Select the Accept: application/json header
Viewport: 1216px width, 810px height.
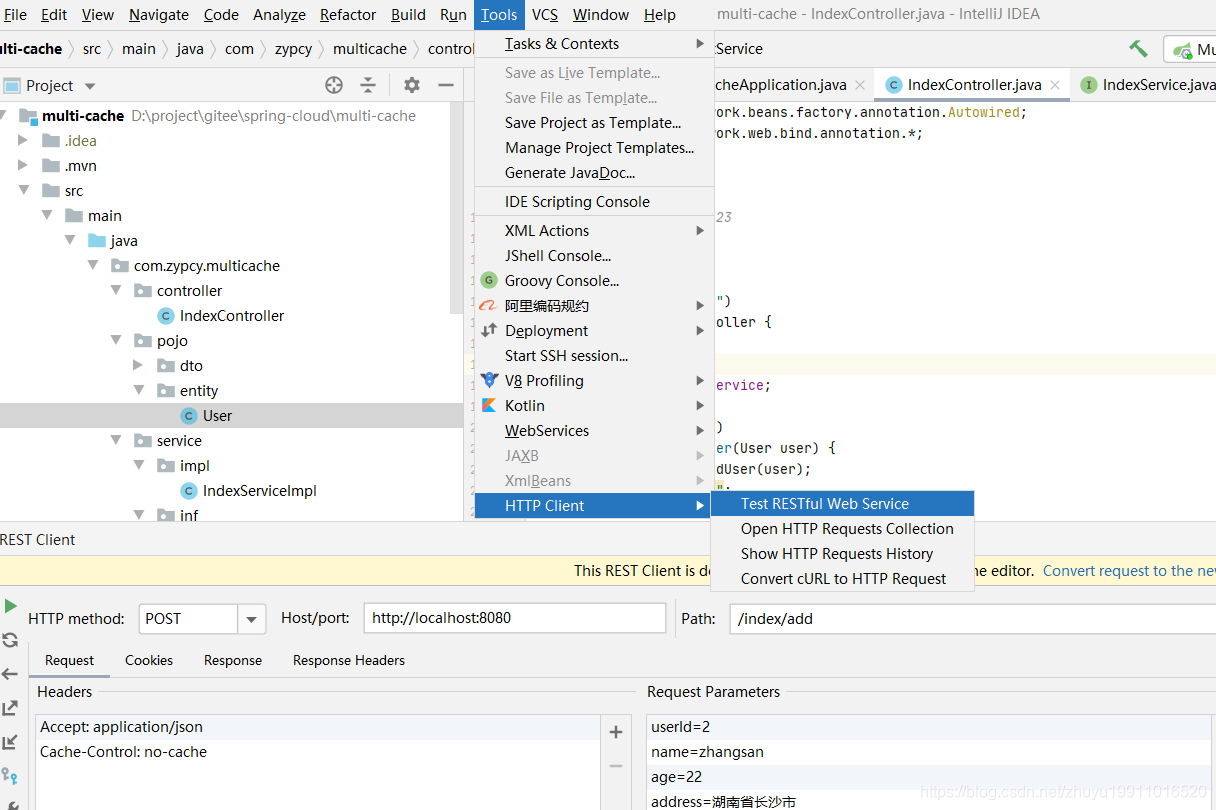318,727
